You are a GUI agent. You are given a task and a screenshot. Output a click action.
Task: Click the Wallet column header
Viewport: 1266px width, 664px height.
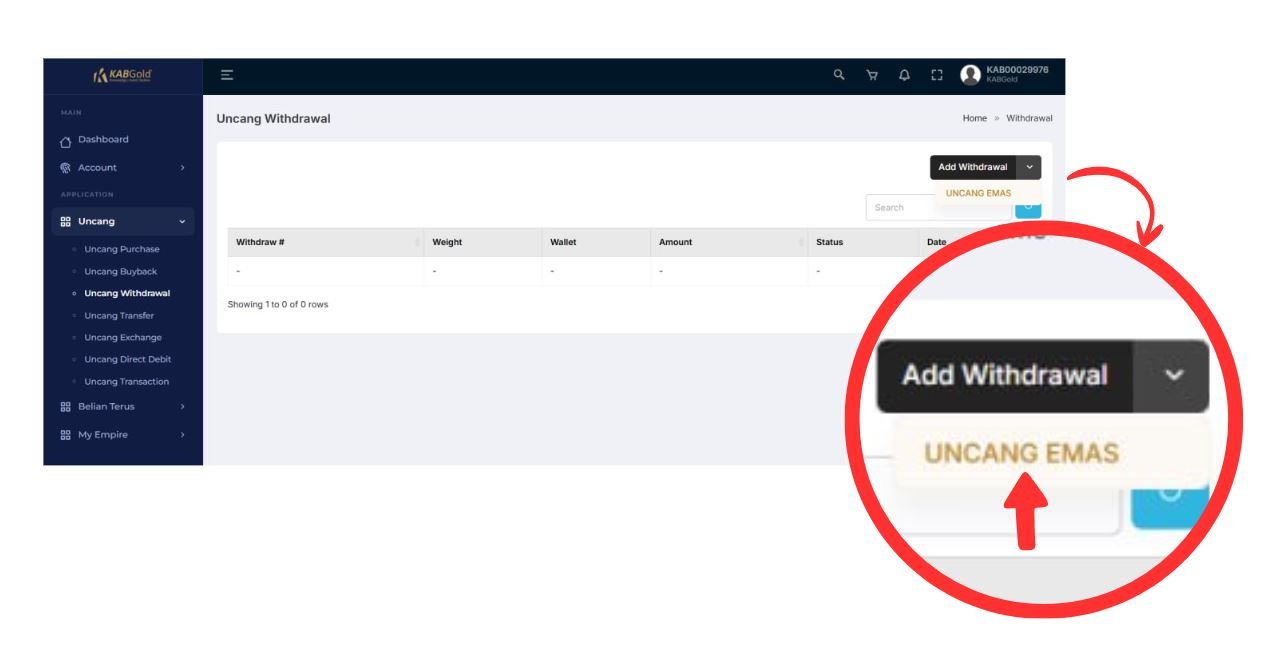tap(563, 242)
